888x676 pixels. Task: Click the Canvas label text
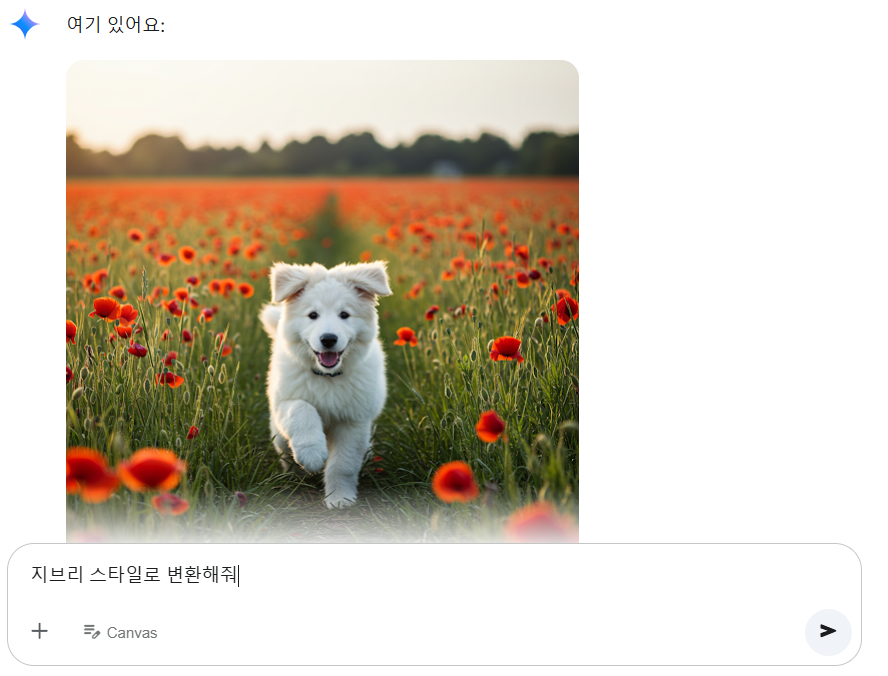click(134, 632)
